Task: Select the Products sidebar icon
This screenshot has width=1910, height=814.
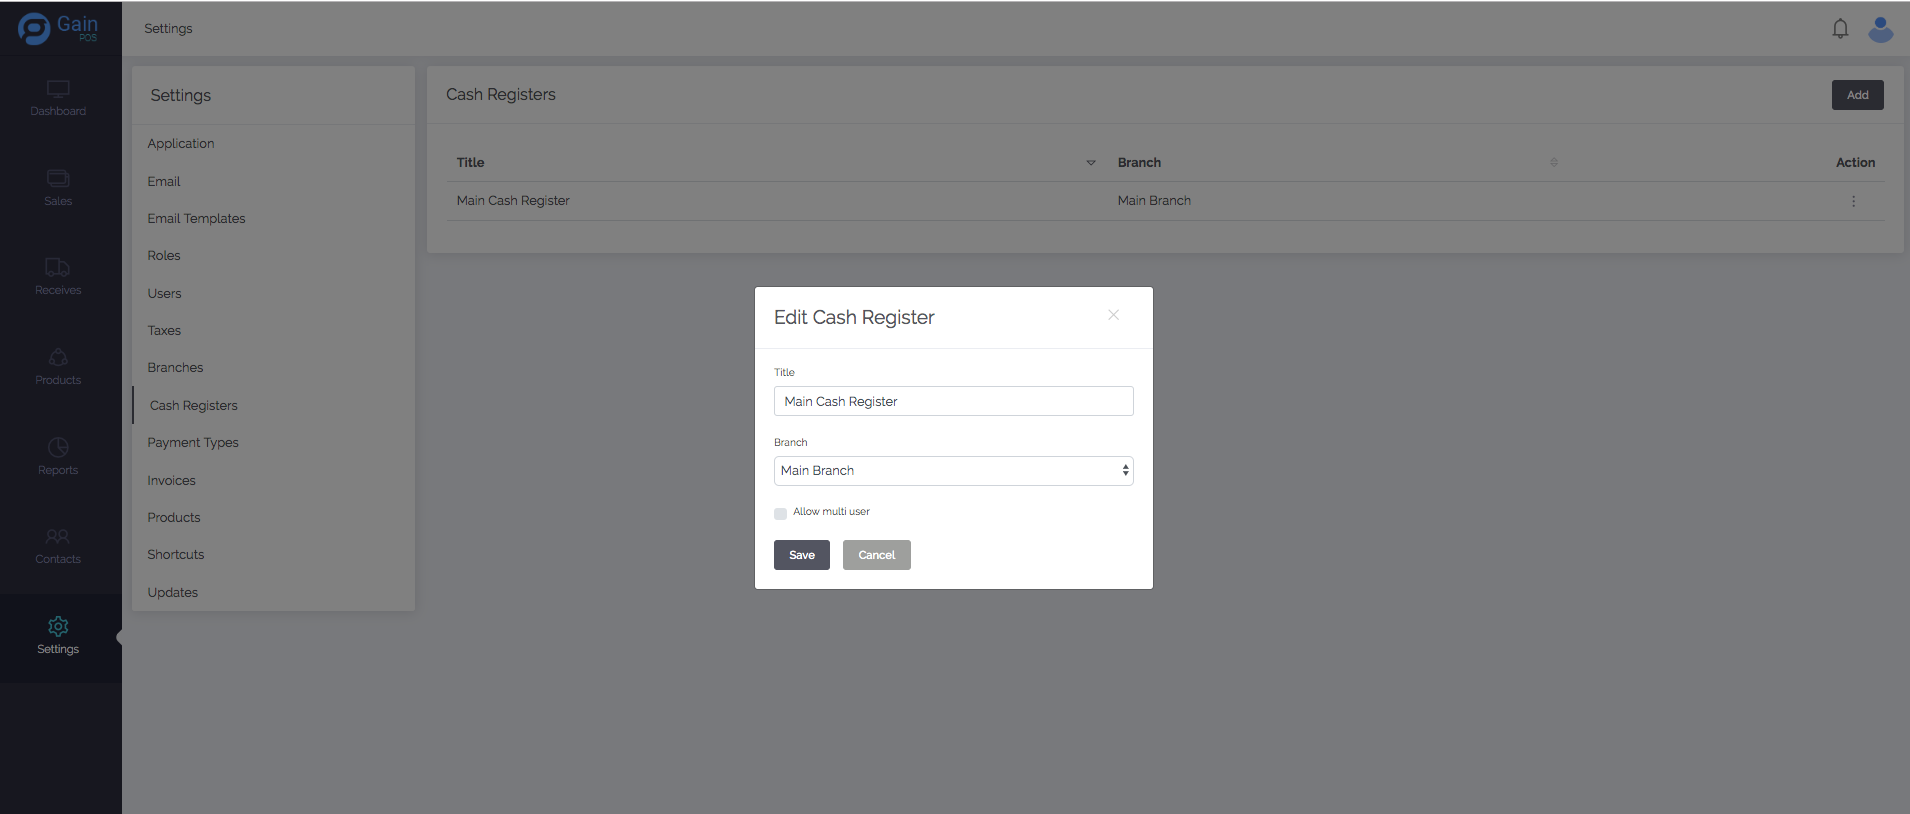Action: pos(58,358)
